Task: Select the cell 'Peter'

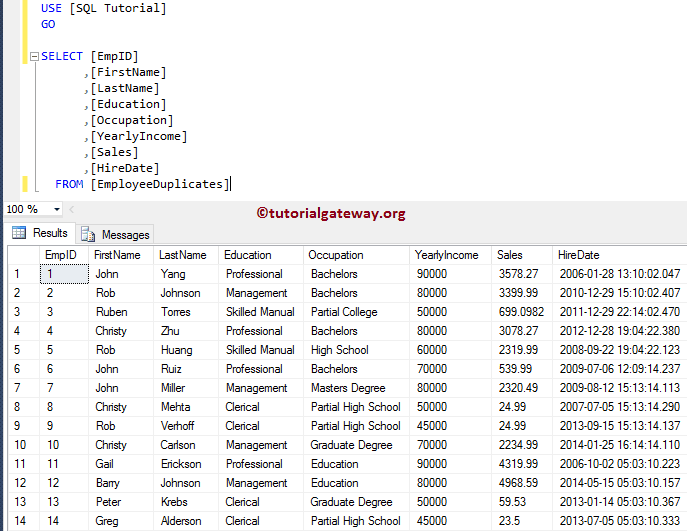Action: coord(121,502)
